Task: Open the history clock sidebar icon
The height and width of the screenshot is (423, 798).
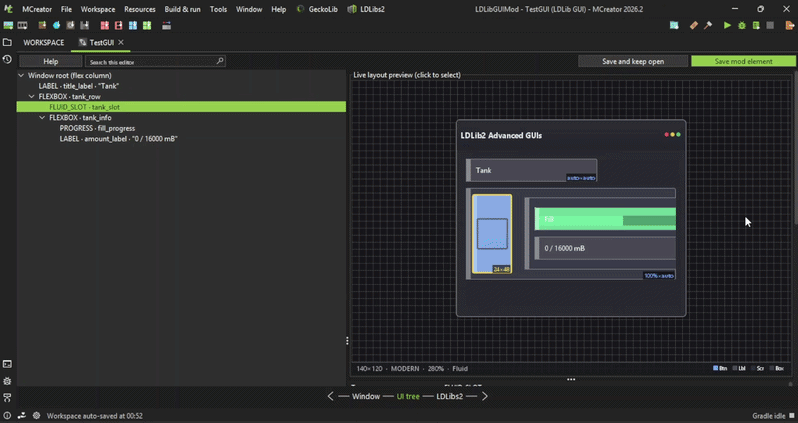Action: point(7,60)
